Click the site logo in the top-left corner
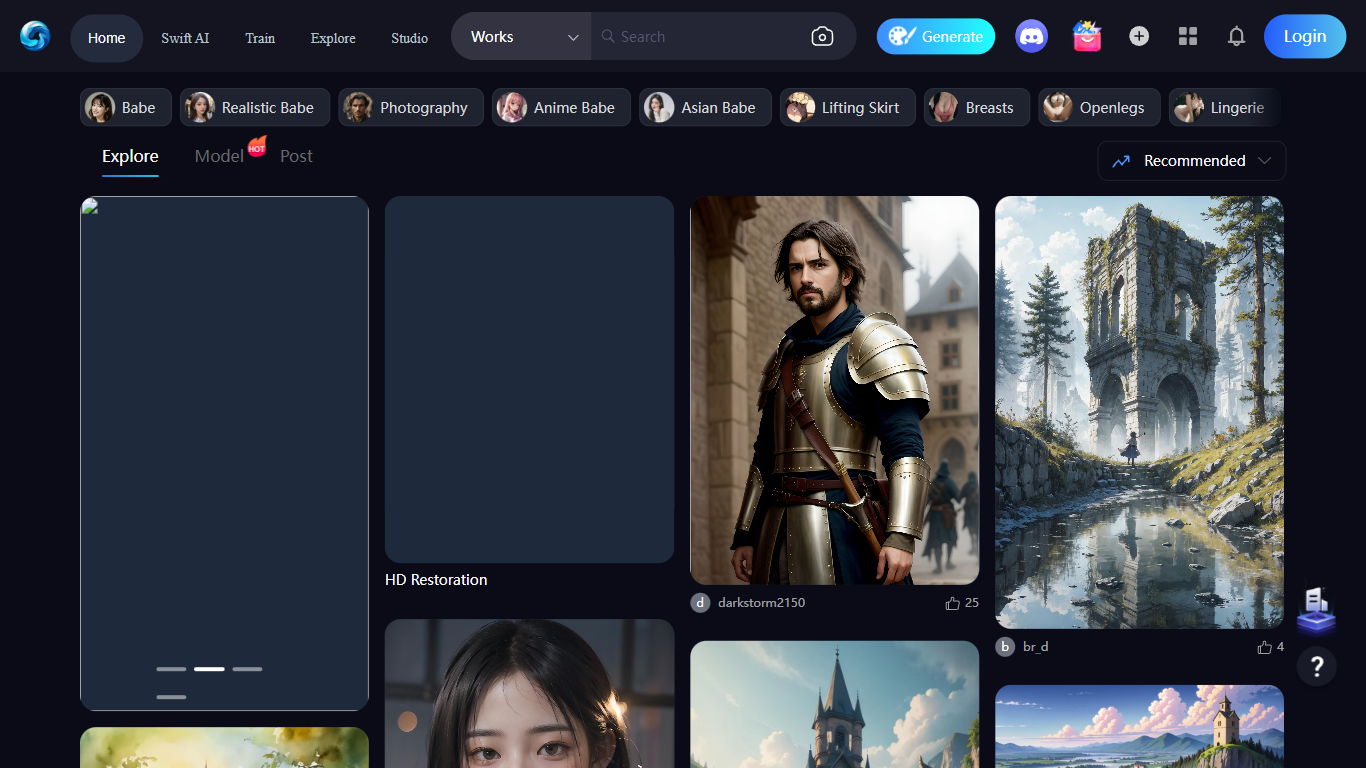This screenshot has width=1366, height=768. tap(35, 36)
